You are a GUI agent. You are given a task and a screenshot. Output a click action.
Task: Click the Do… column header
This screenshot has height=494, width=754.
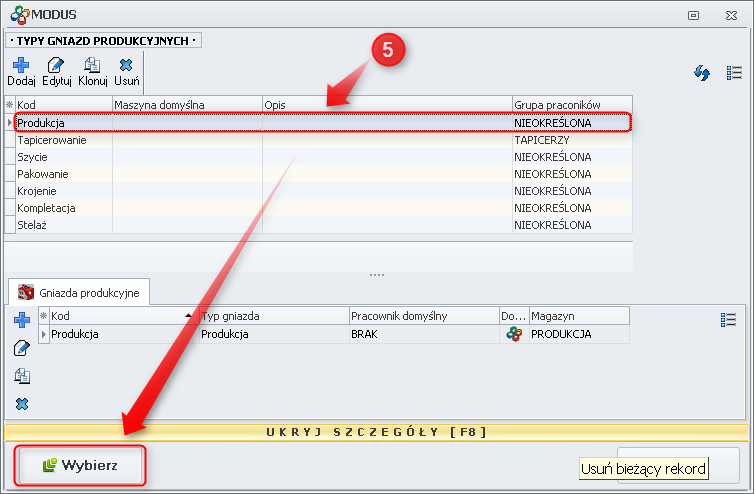coord(514,316)
